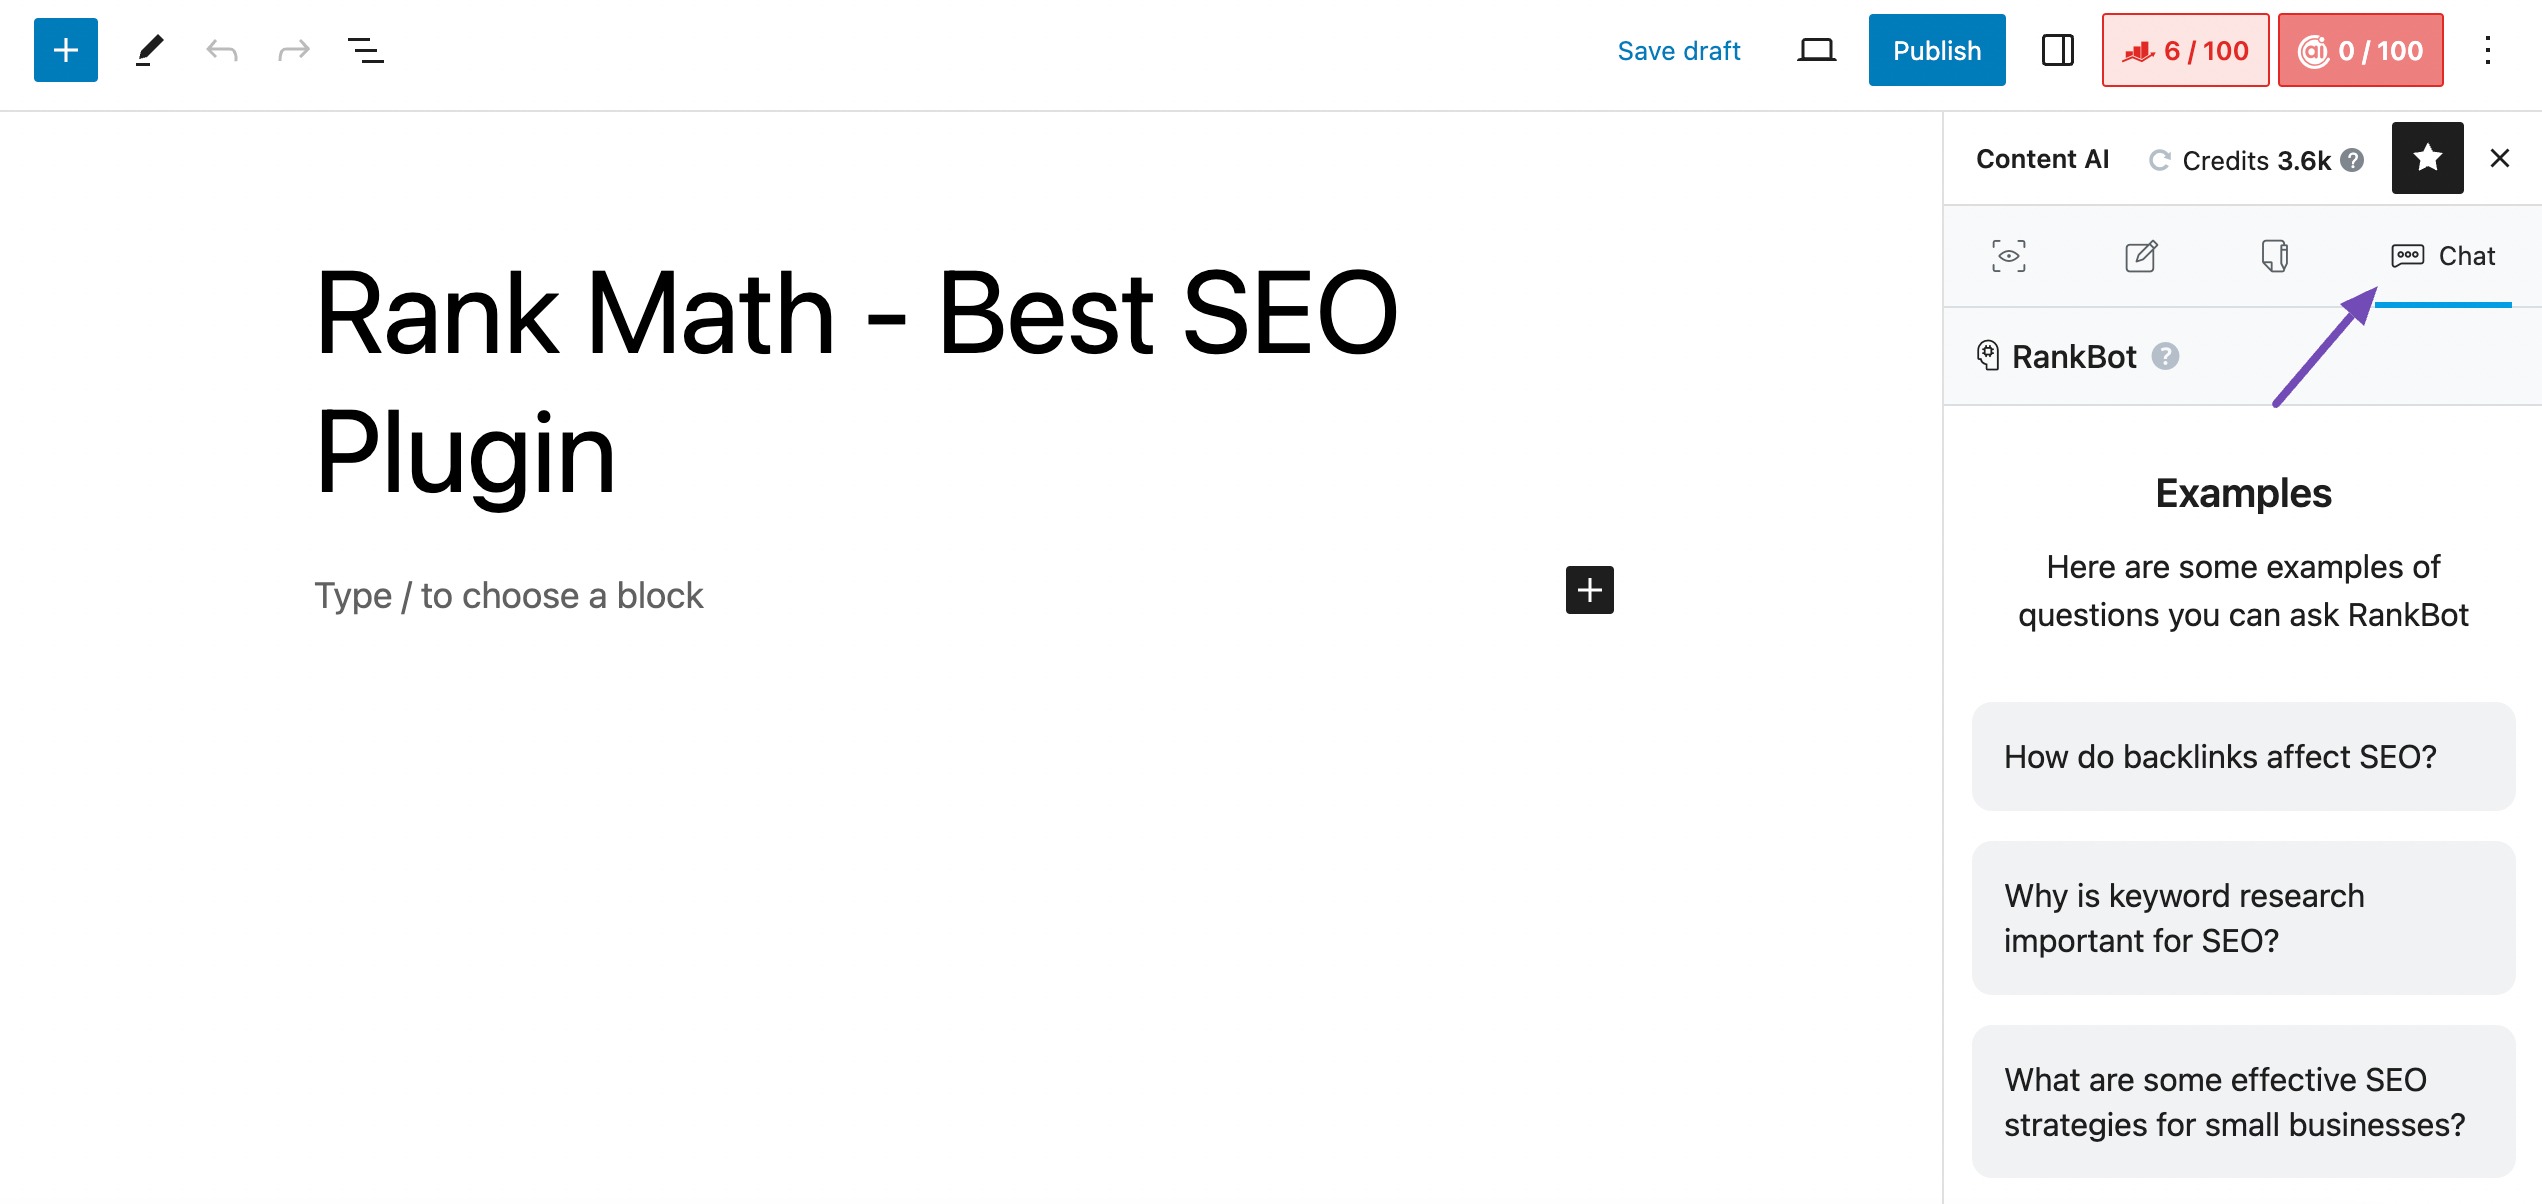Toggle the Content AI score 0/100 panel
This screenshot has height=1204, width=2542.
pyautogui.click(x=2360, y=50)
